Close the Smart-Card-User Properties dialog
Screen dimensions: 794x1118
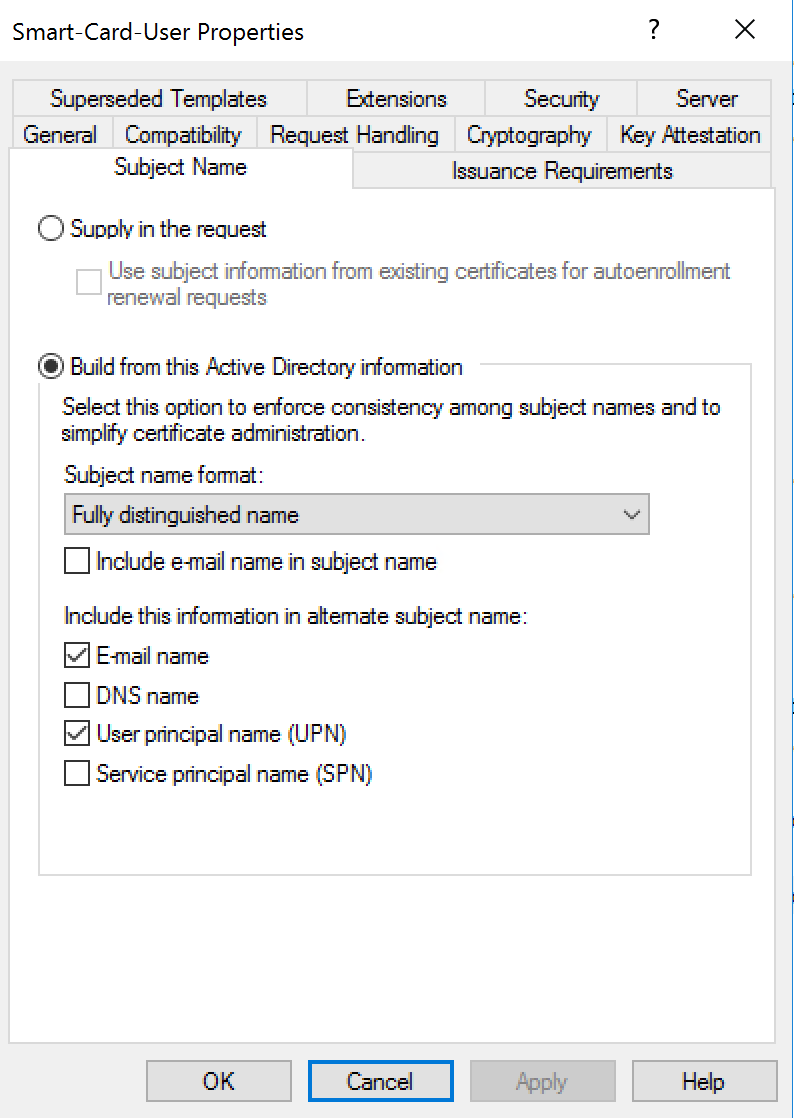745,30
